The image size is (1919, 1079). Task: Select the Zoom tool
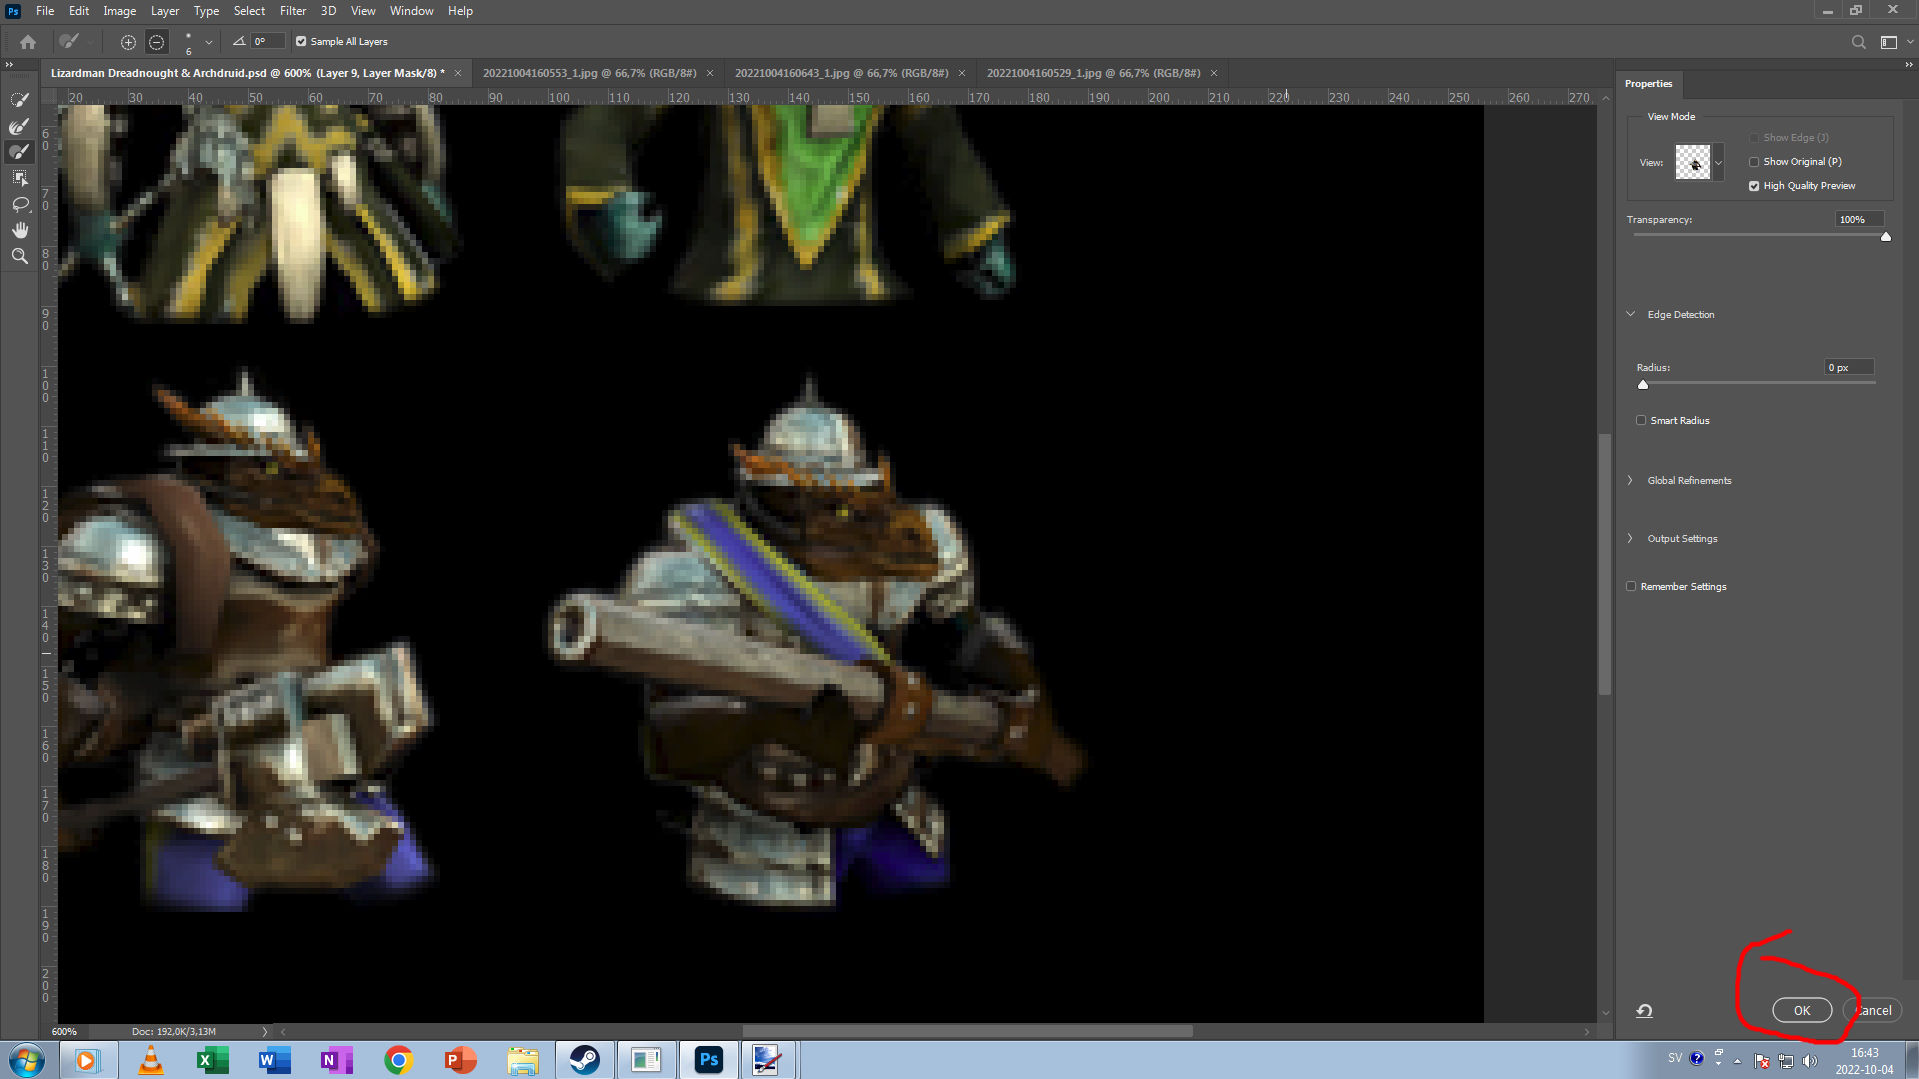pos(19,256)
